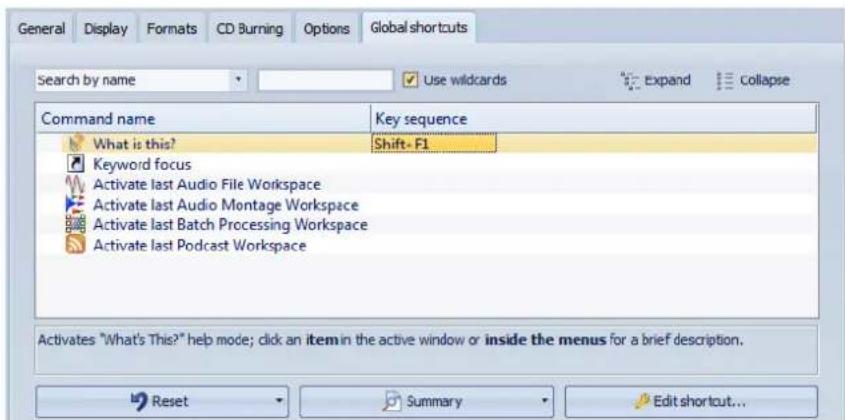845x420 pixels.
Task: Click the Collapse tree icon
Action: coord(724,81)
